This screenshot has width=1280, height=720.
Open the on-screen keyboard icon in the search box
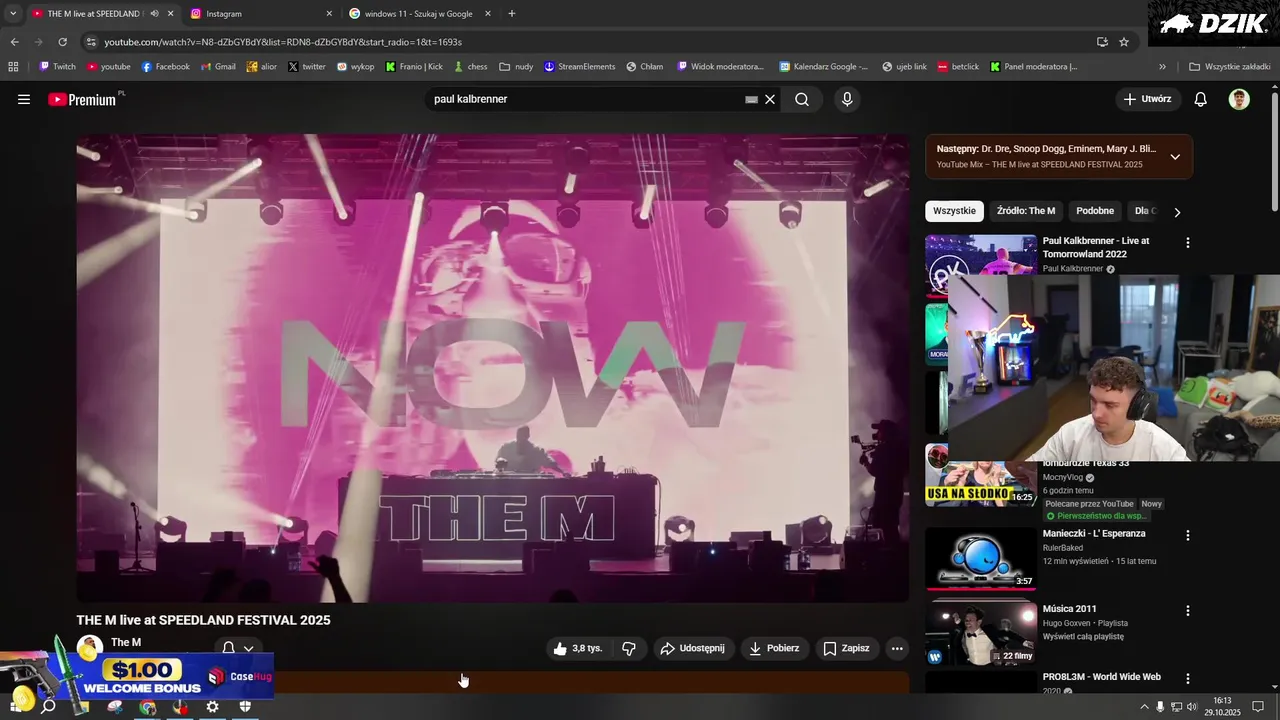tap(751, 99)
